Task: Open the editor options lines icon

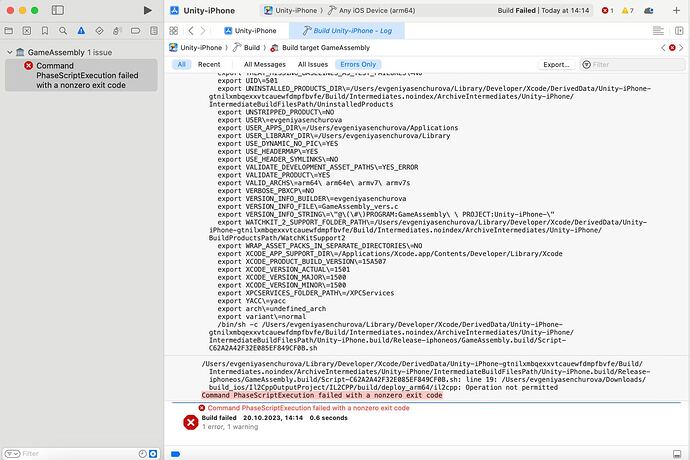Action: [x=658, y=31]
